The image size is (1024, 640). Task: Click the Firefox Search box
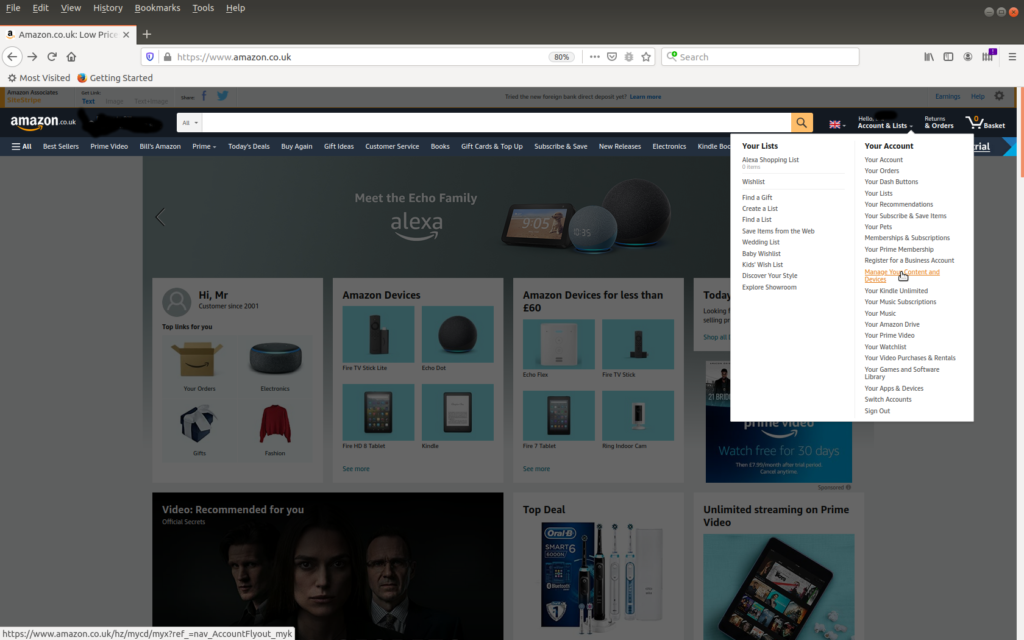tap(760, 57)
